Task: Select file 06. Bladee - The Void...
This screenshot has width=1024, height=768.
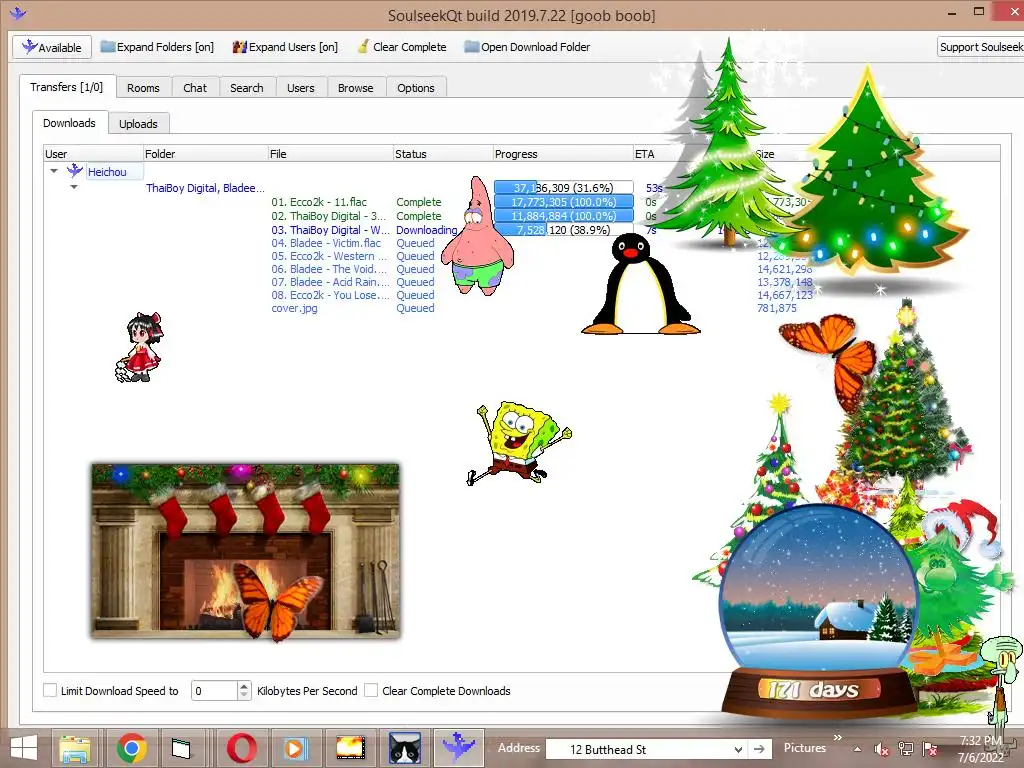Action: (x=330, y=269)
